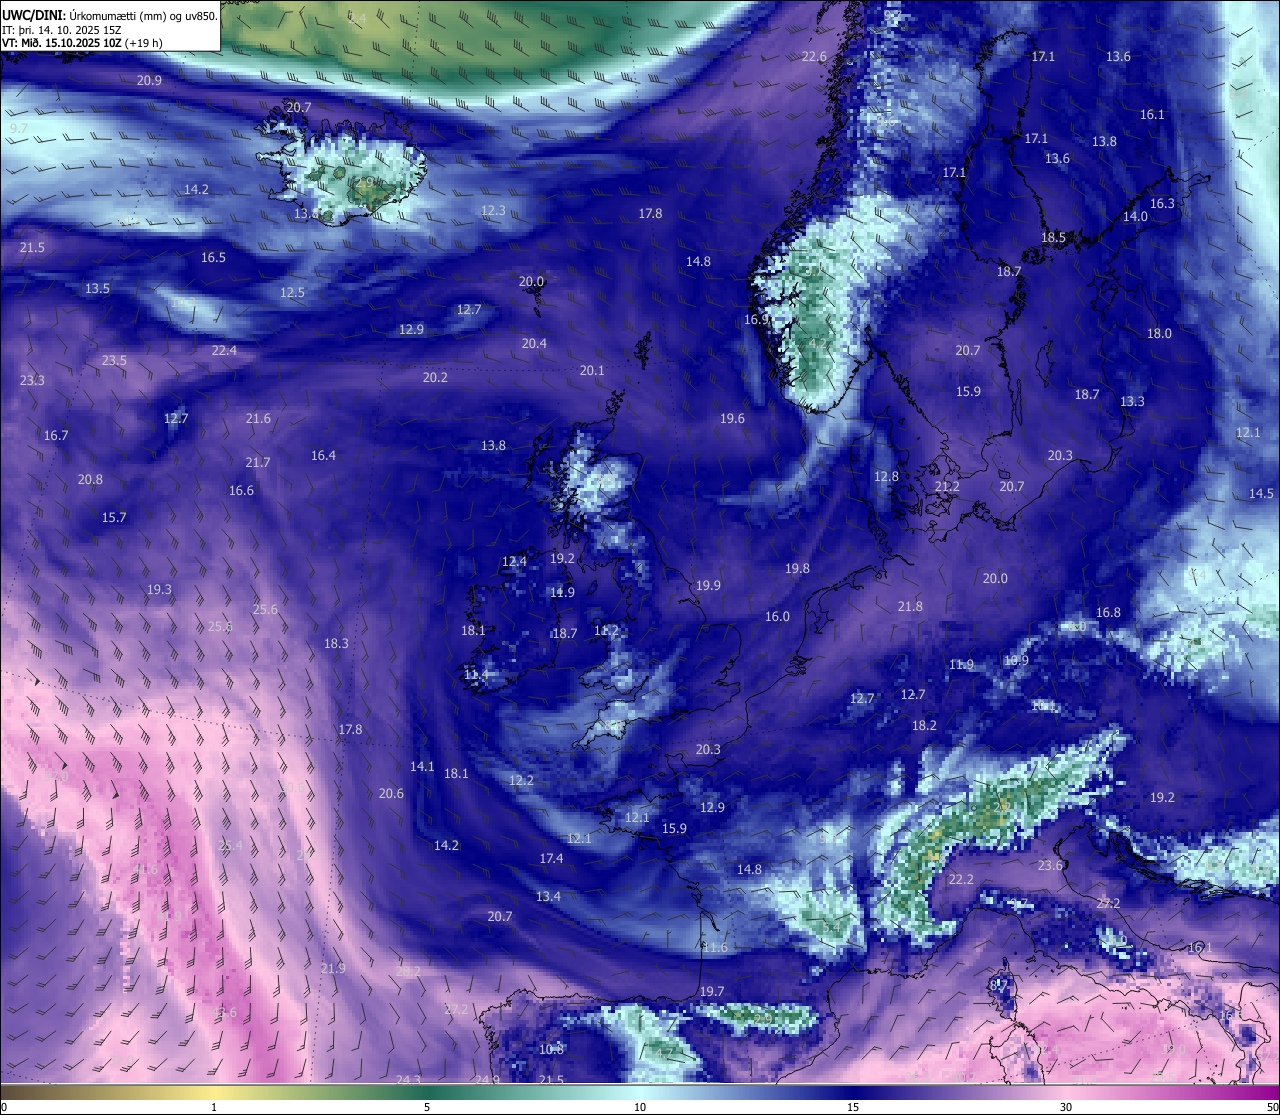Image resolution: width=1280 pixels, height=1115 pixels.
Task: Click the 0 label on the color scale
Action: pos(4,1107)
